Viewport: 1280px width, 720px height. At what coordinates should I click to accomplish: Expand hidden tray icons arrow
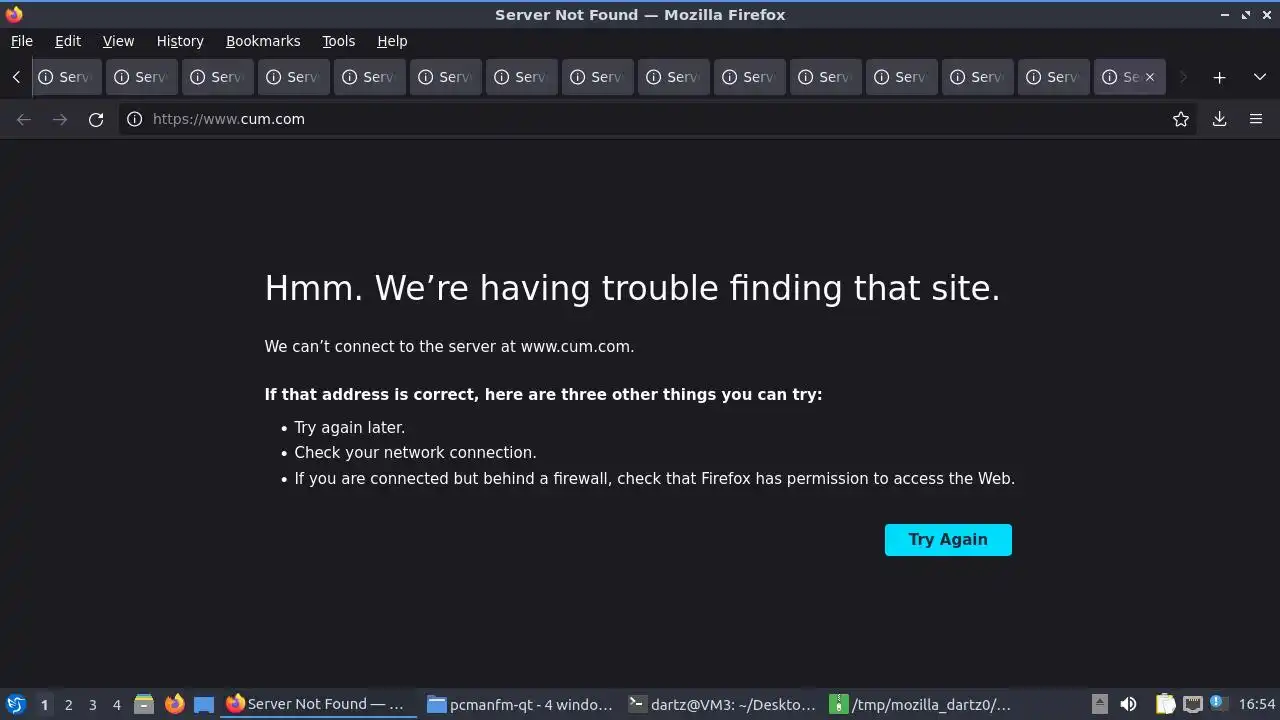(1099, 704)
